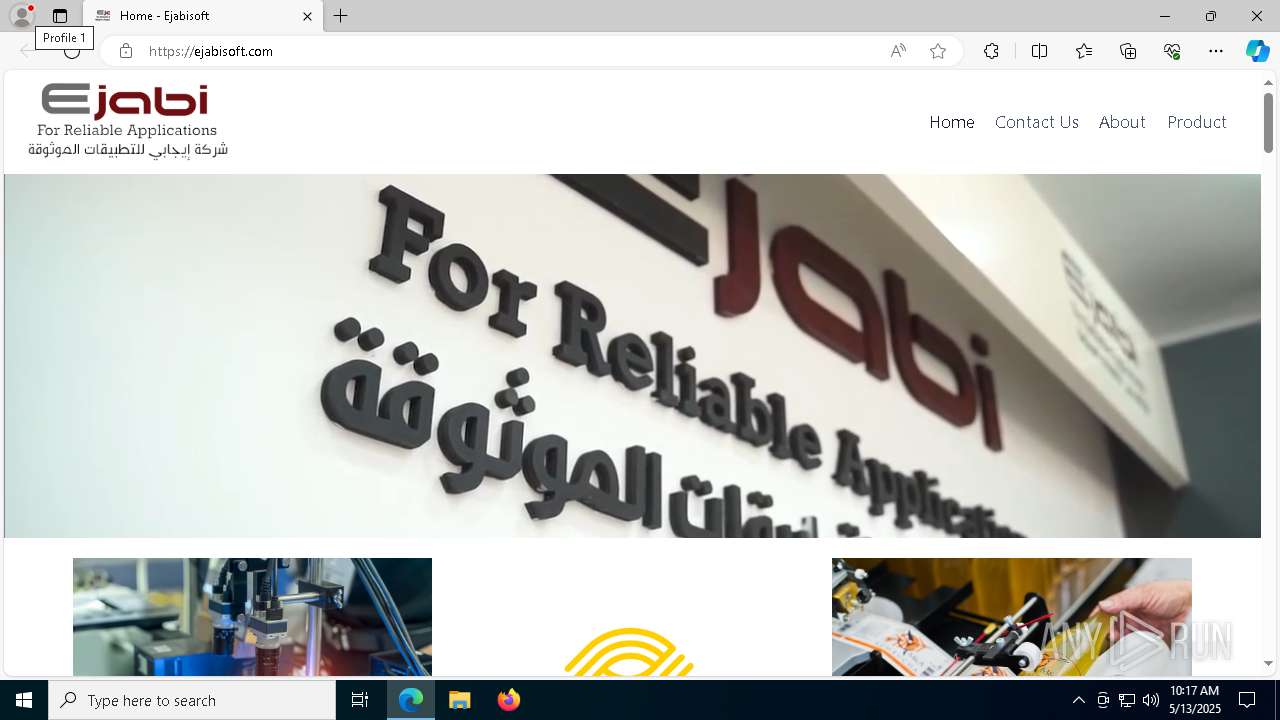This screenshot has height=720, width=1280.
Task: Open the Meet Now tray icon
Action: tap(1103, 700)
